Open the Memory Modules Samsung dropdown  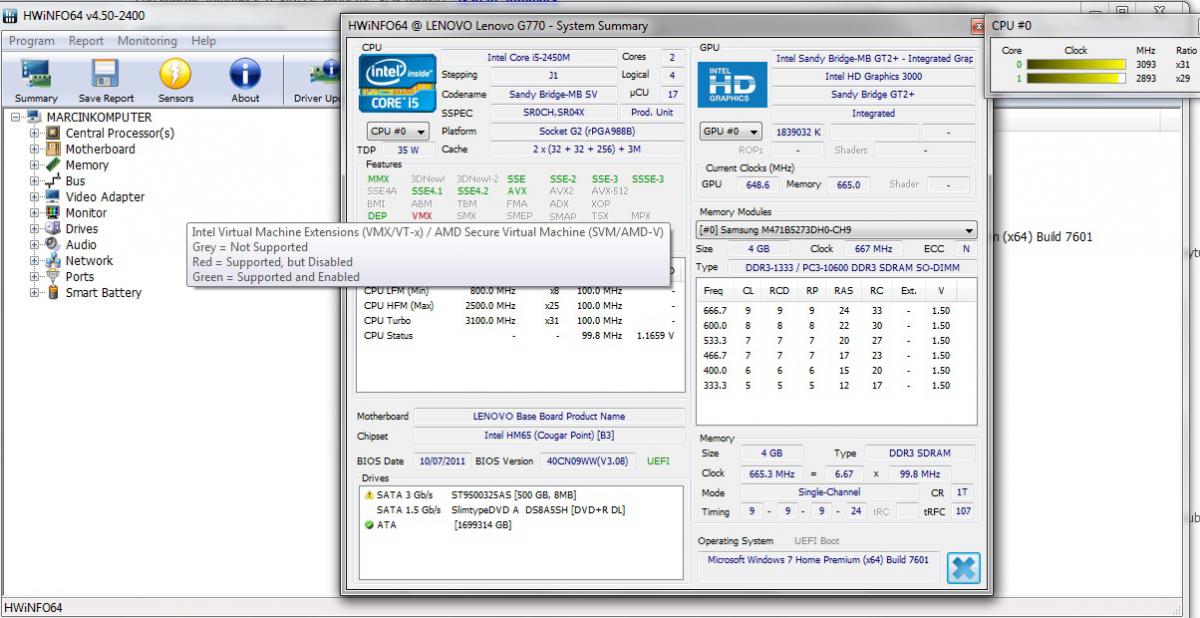pos(836,230)
